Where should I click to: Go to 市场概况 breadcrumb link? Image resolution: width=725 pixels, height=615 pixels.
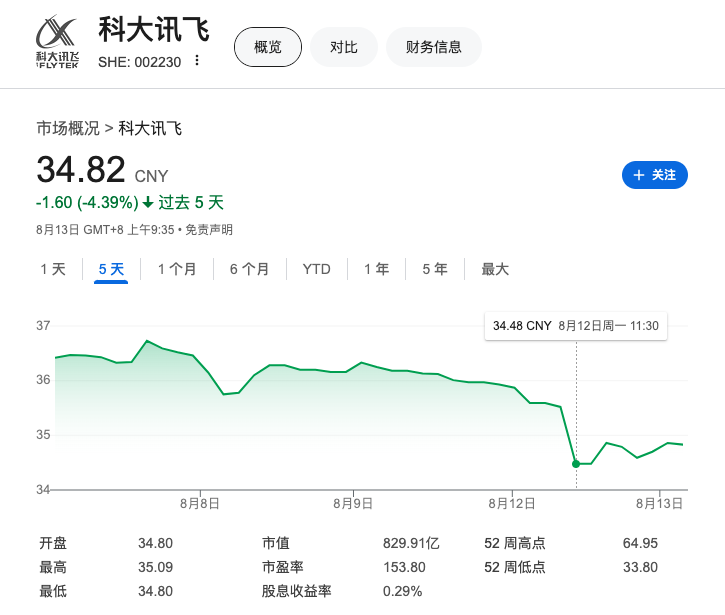pyautogui.click(x=68, y=128)
